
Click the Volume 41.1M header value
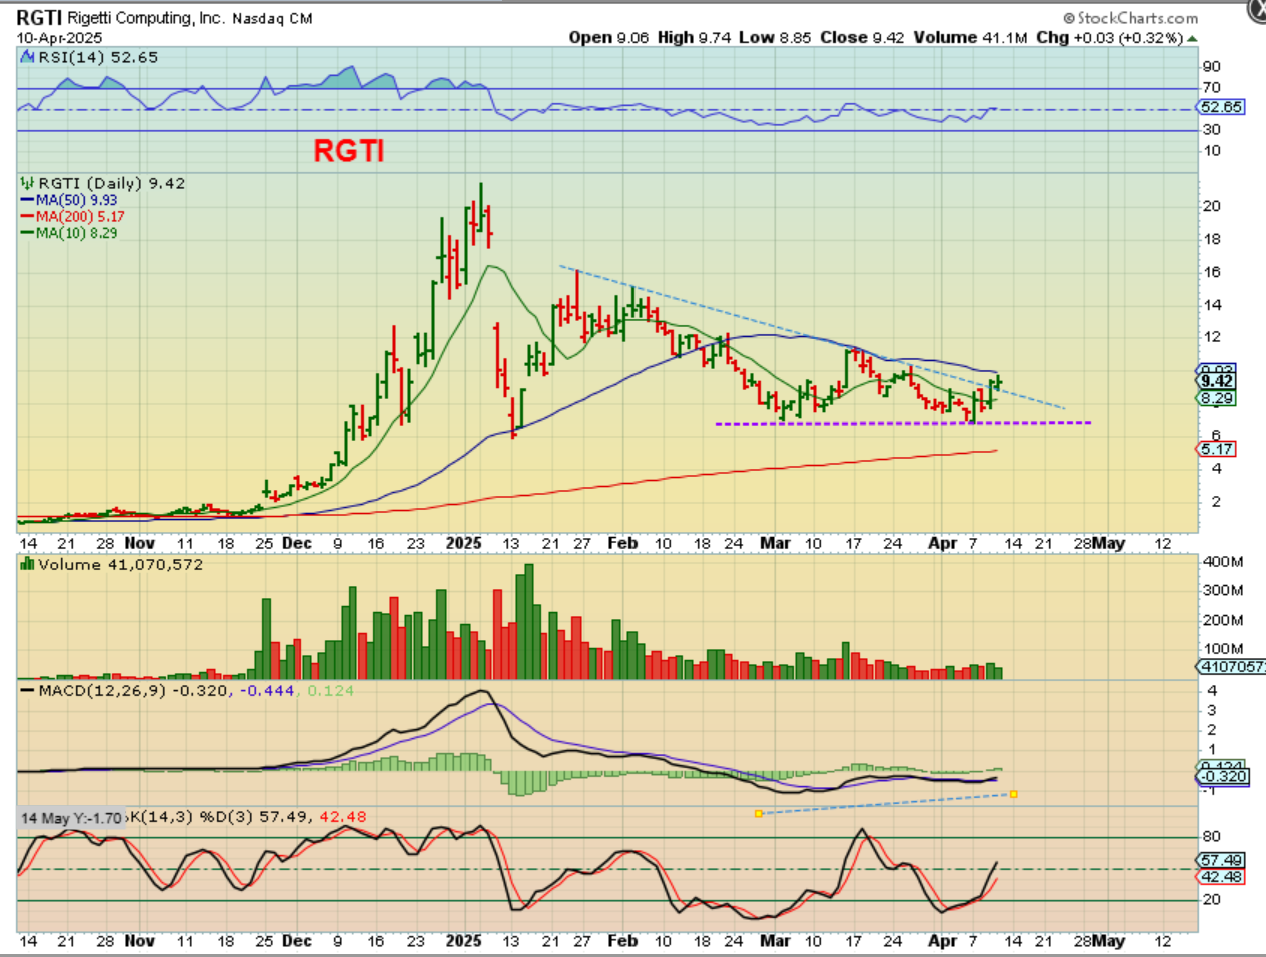click(x=971, y=37)
